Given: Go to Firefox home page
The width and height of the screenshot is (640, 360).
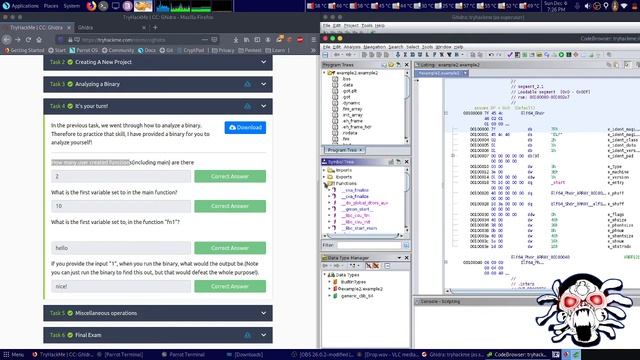Looking at the screenshot, I should pos(39,40).
